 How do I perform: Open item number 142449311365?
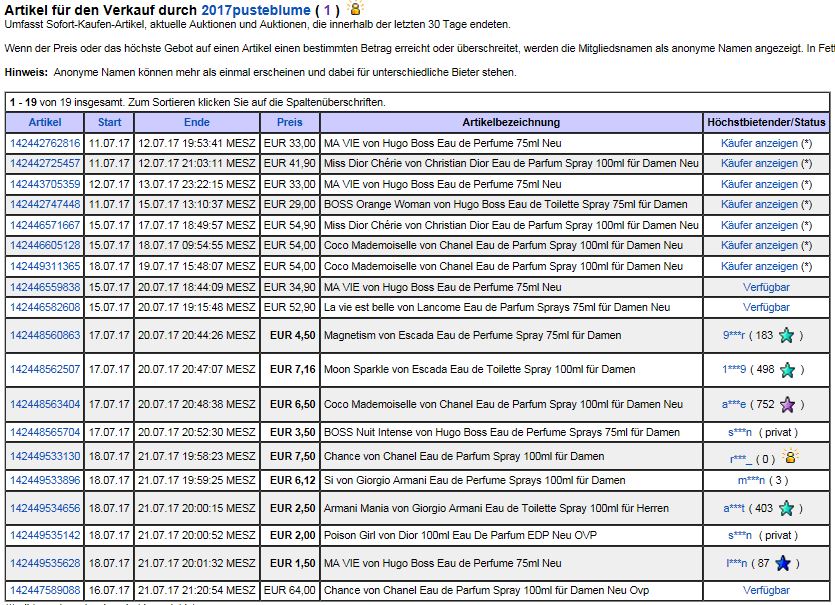(x=45, y=266)
